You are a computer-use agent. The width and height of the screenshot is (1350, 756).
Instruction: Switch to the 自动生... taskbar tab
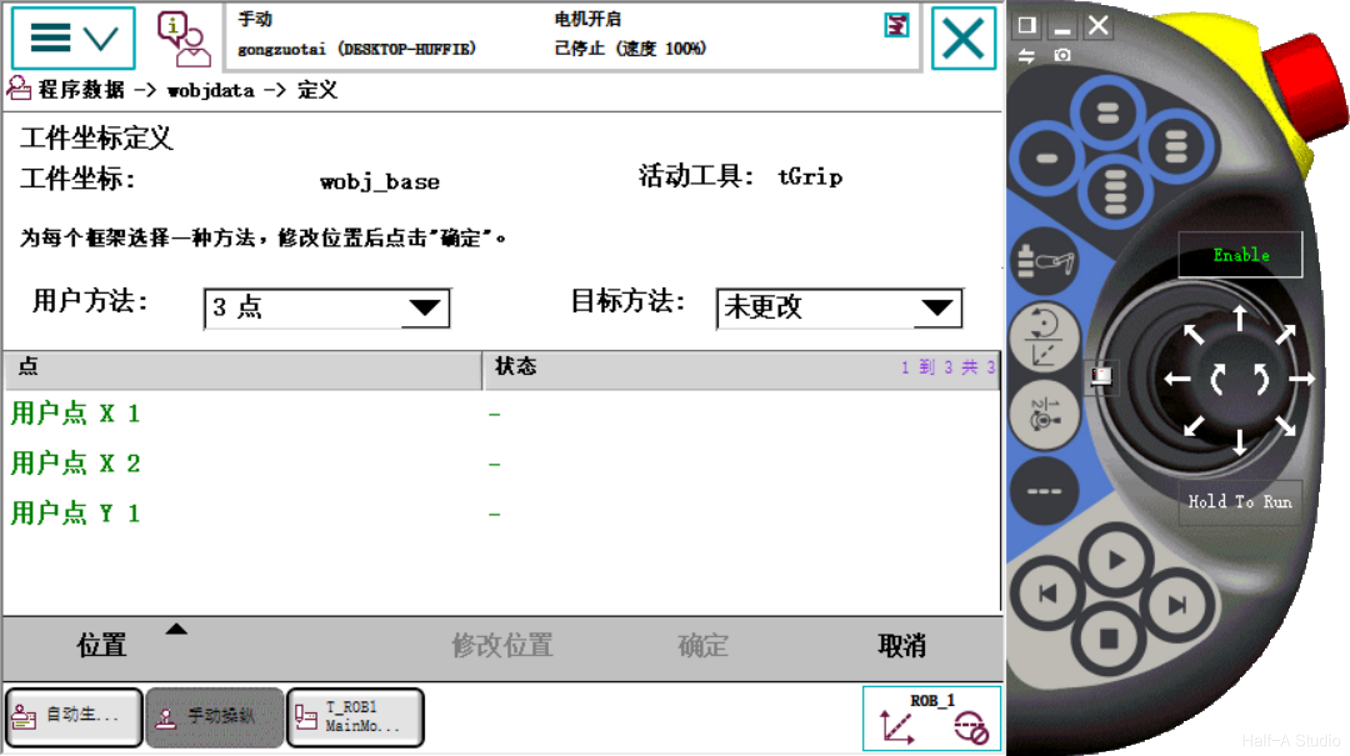pyautogui.click(x=74, y=716)
